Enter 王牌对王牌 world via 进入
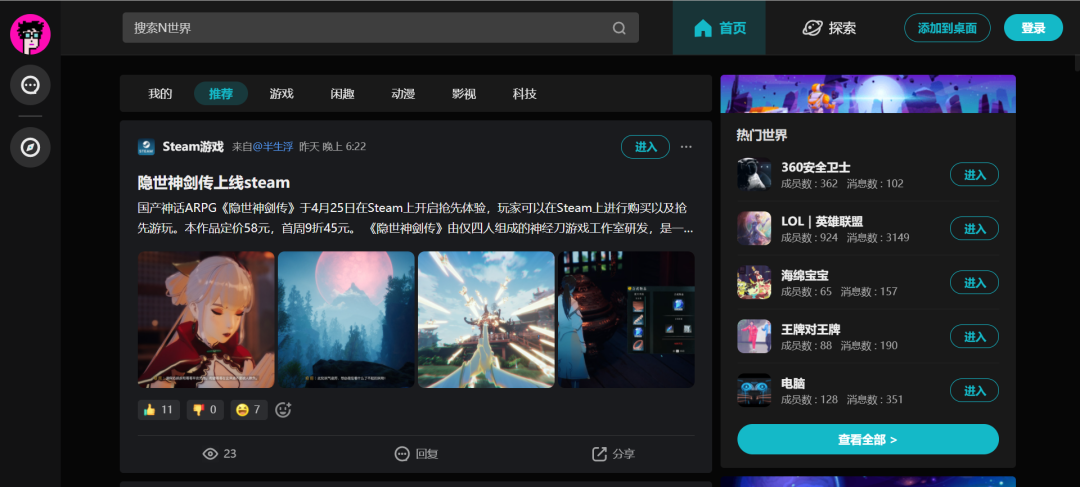 974,336
